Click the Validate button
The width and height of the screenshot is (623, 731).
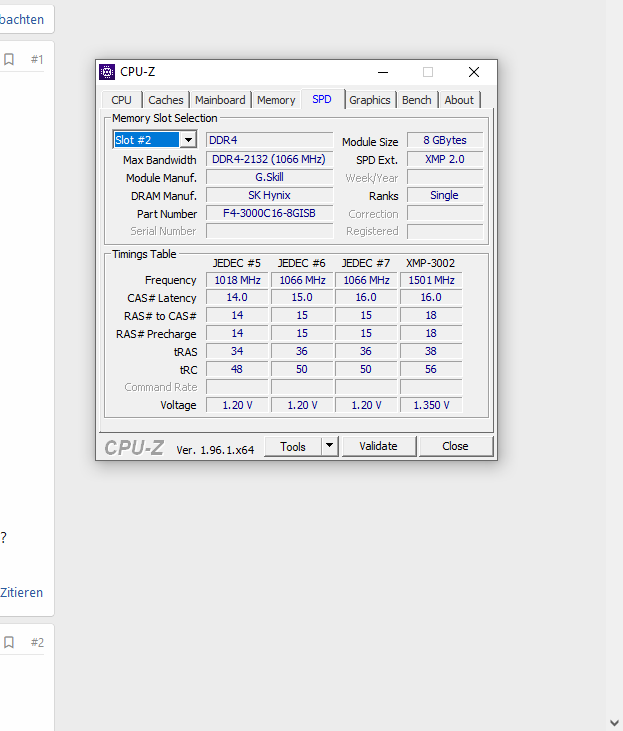(378, 446)
